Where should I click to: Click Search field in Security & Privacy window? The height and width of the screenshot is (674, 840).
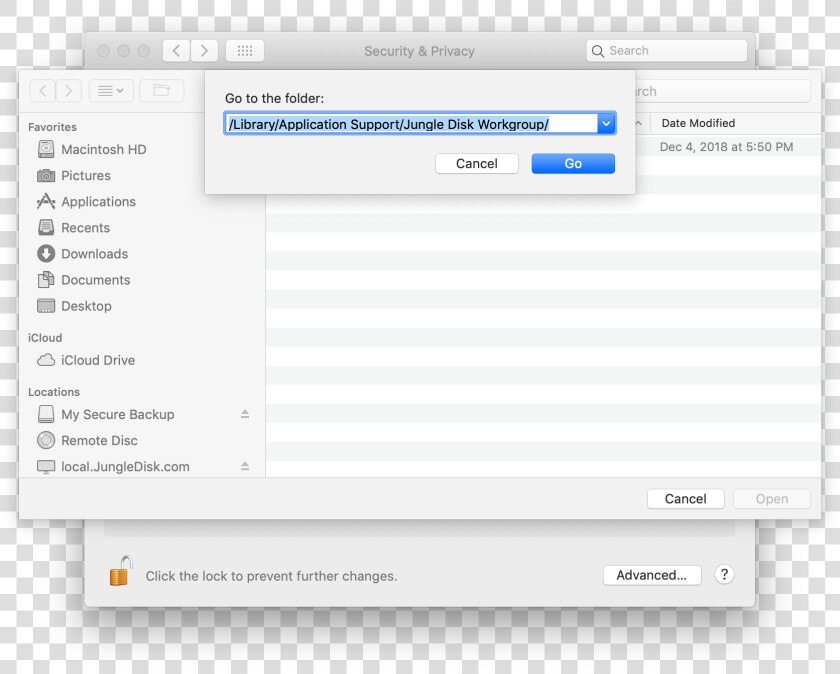(x=666, y=51)
